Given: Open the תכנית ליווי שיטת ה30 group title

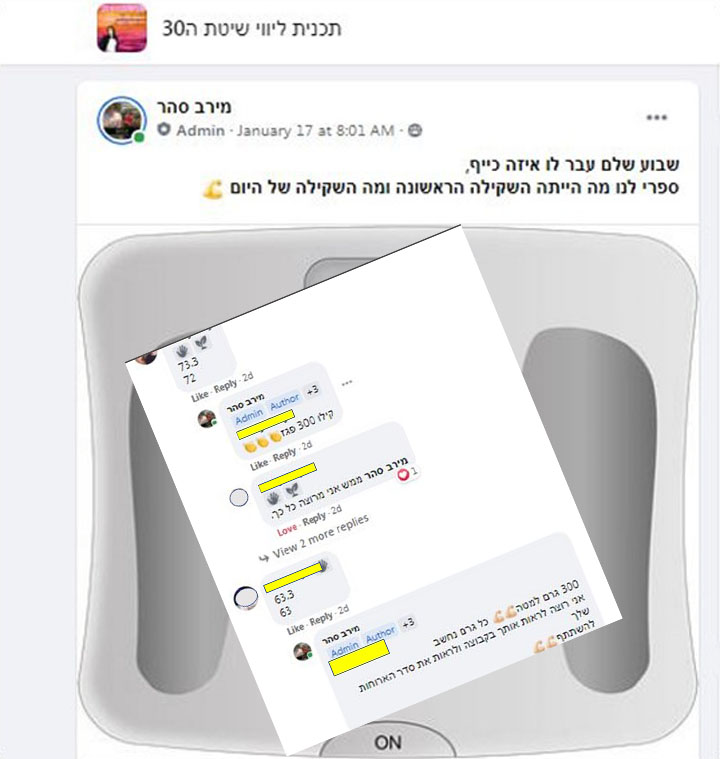Looking at the screenshot, I should click(252, 29).
